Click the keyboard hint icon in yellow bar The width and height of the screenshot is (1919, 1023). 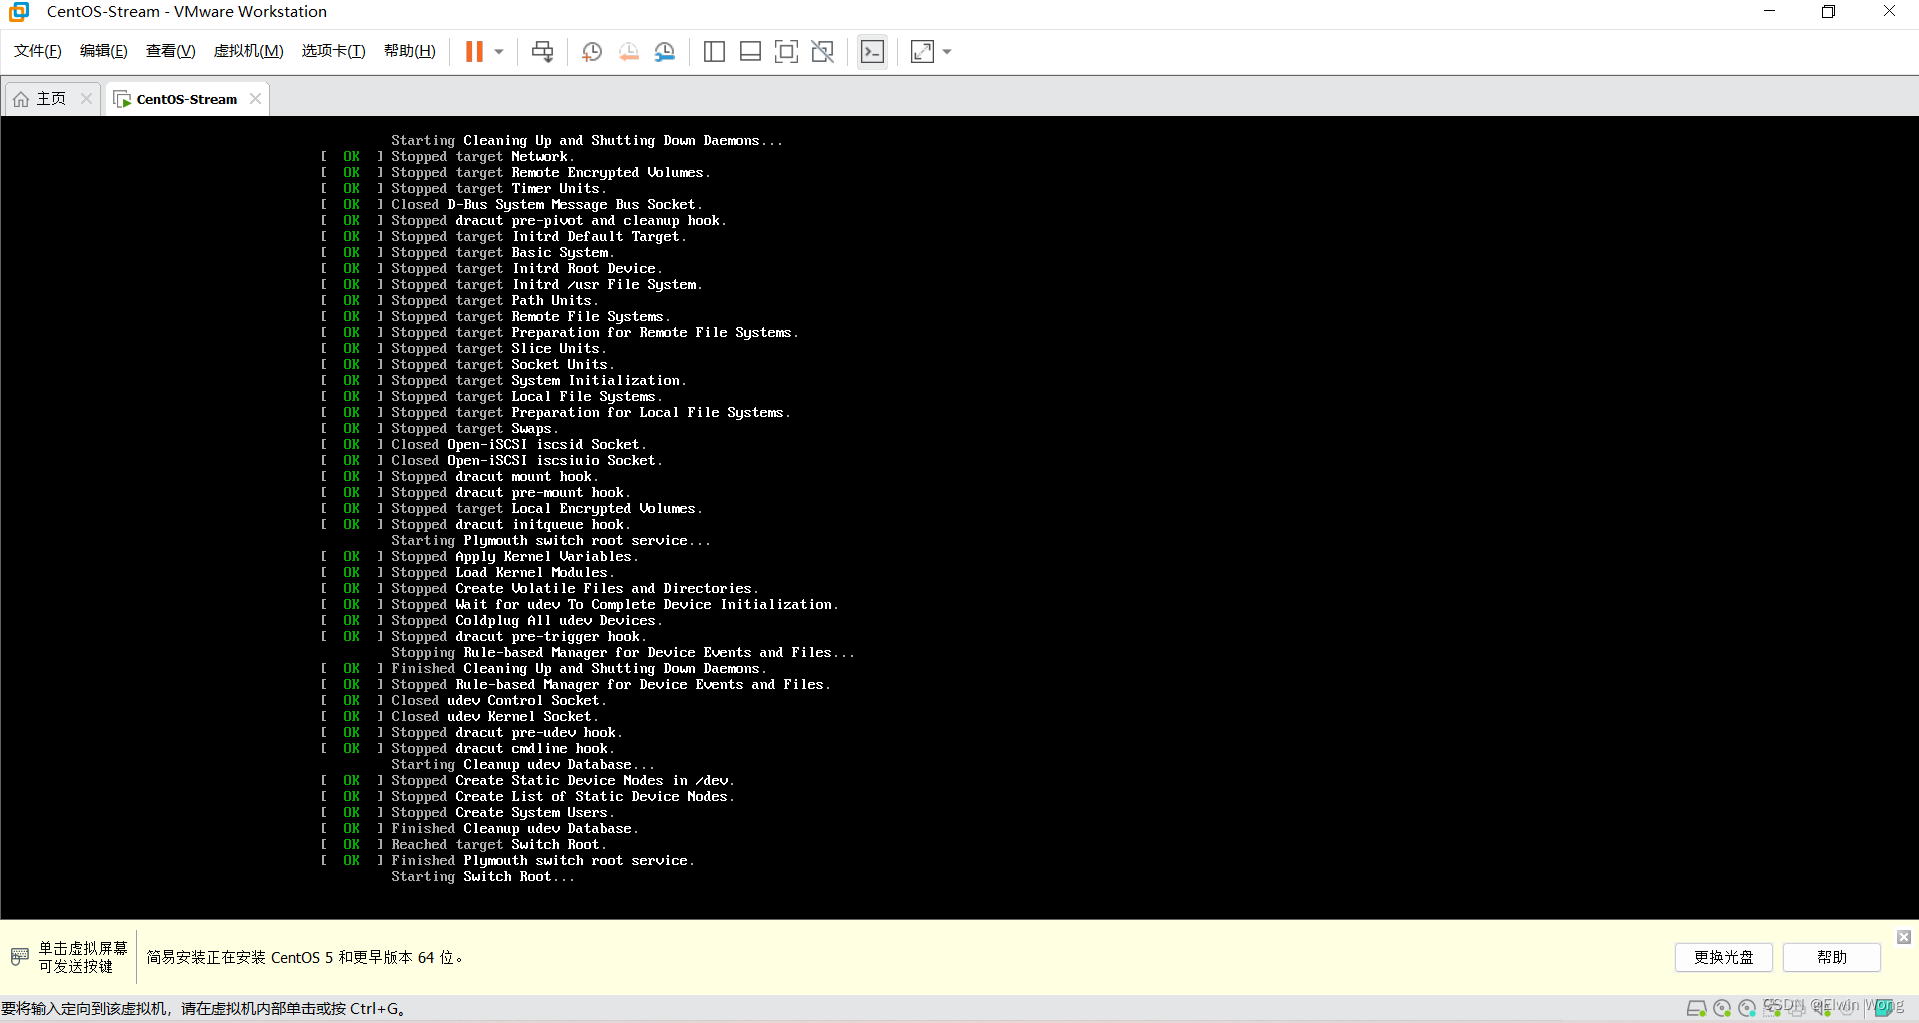coord(19,957)
